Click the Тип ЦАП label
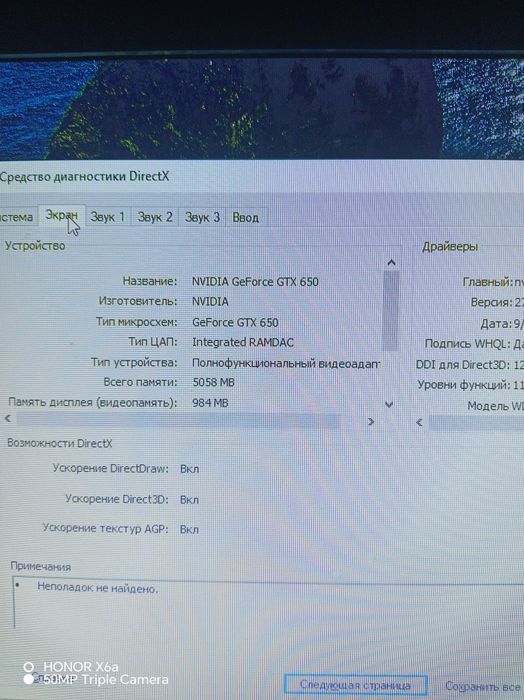 click(x=153, y=342)
